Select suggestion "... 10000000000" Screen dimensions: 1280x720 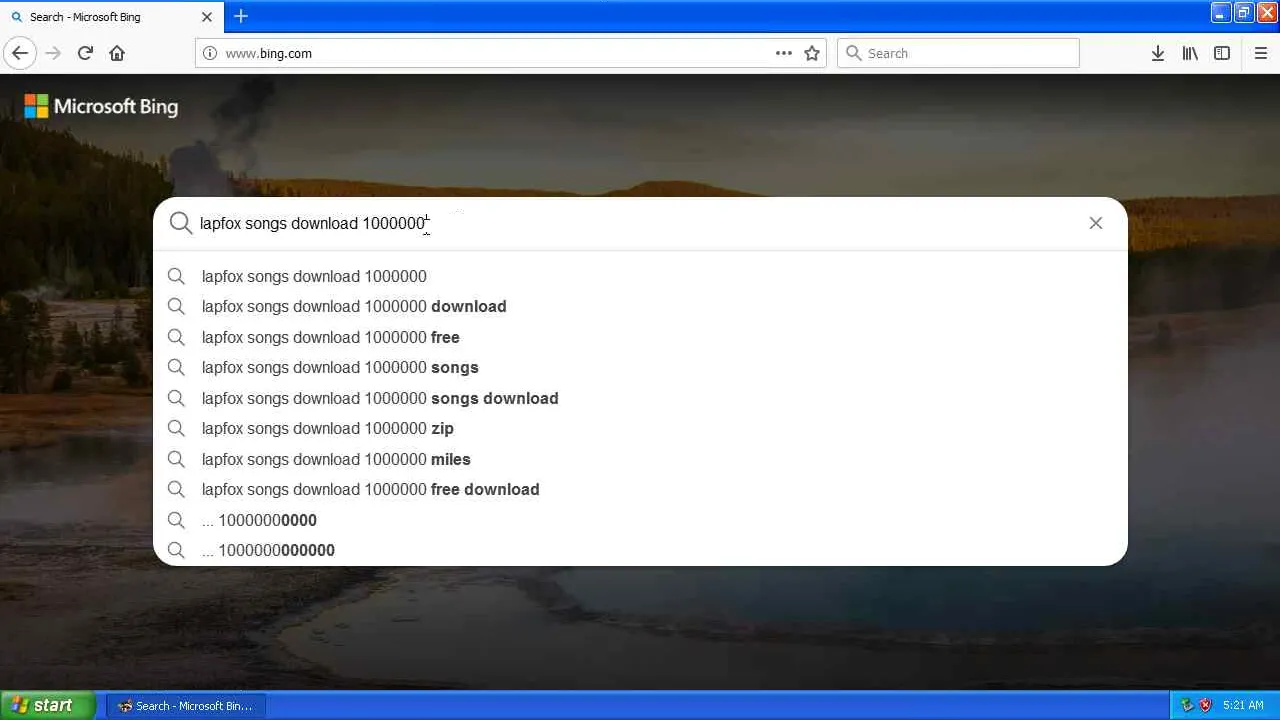(640, 520)
